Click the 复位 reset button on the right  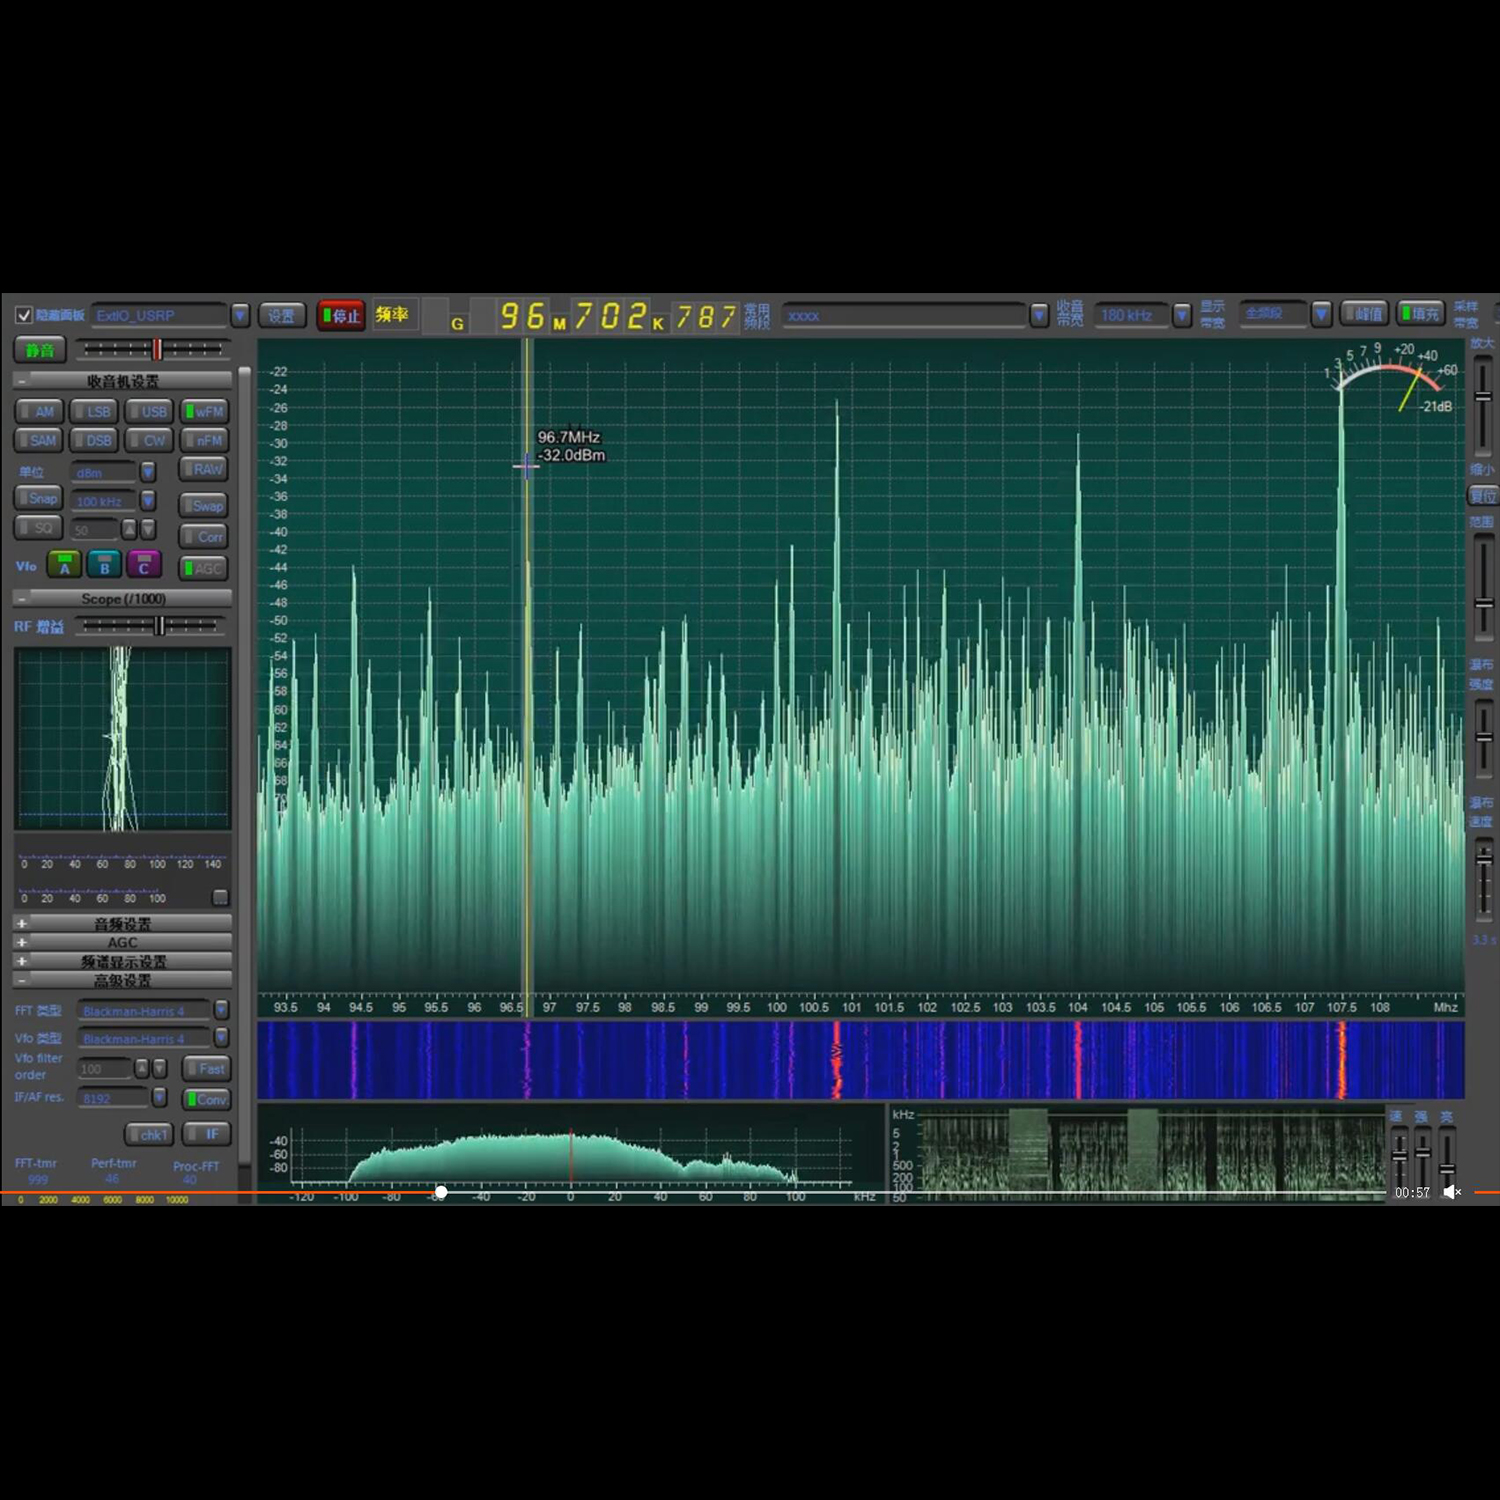click(1481, 496)
